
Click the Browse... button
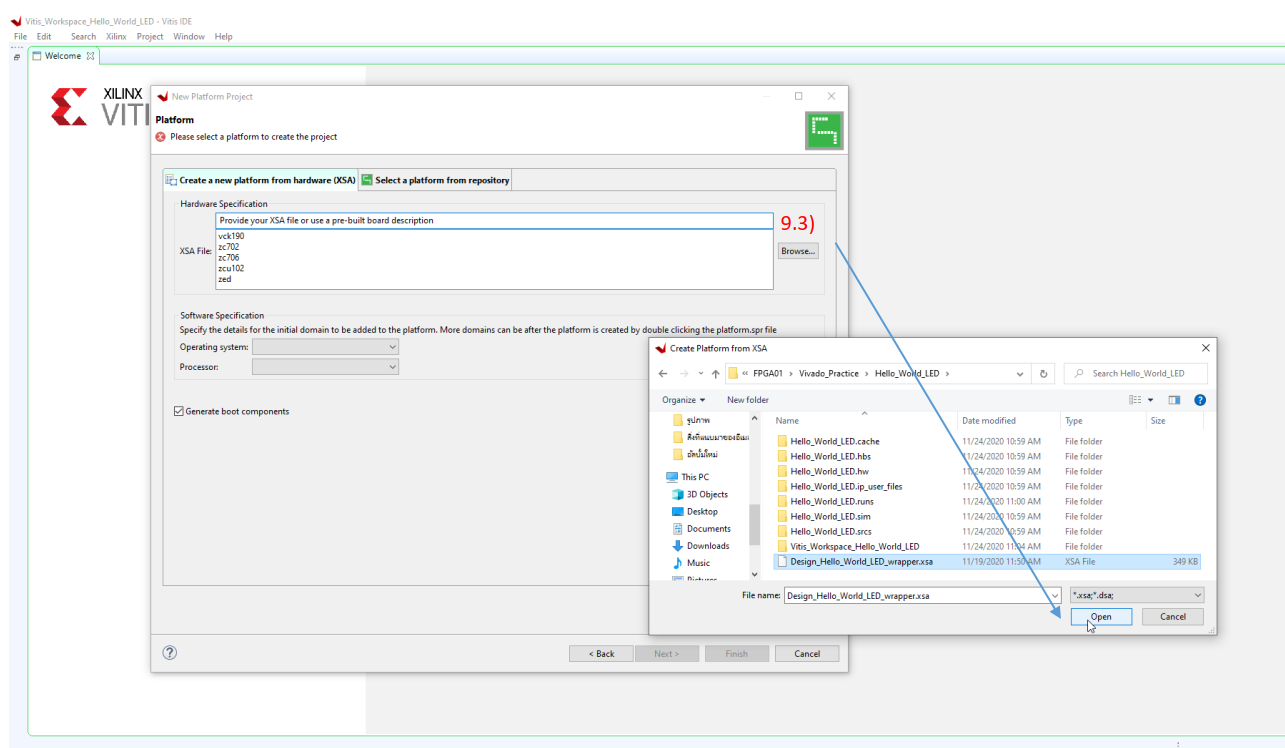(798, 251)
